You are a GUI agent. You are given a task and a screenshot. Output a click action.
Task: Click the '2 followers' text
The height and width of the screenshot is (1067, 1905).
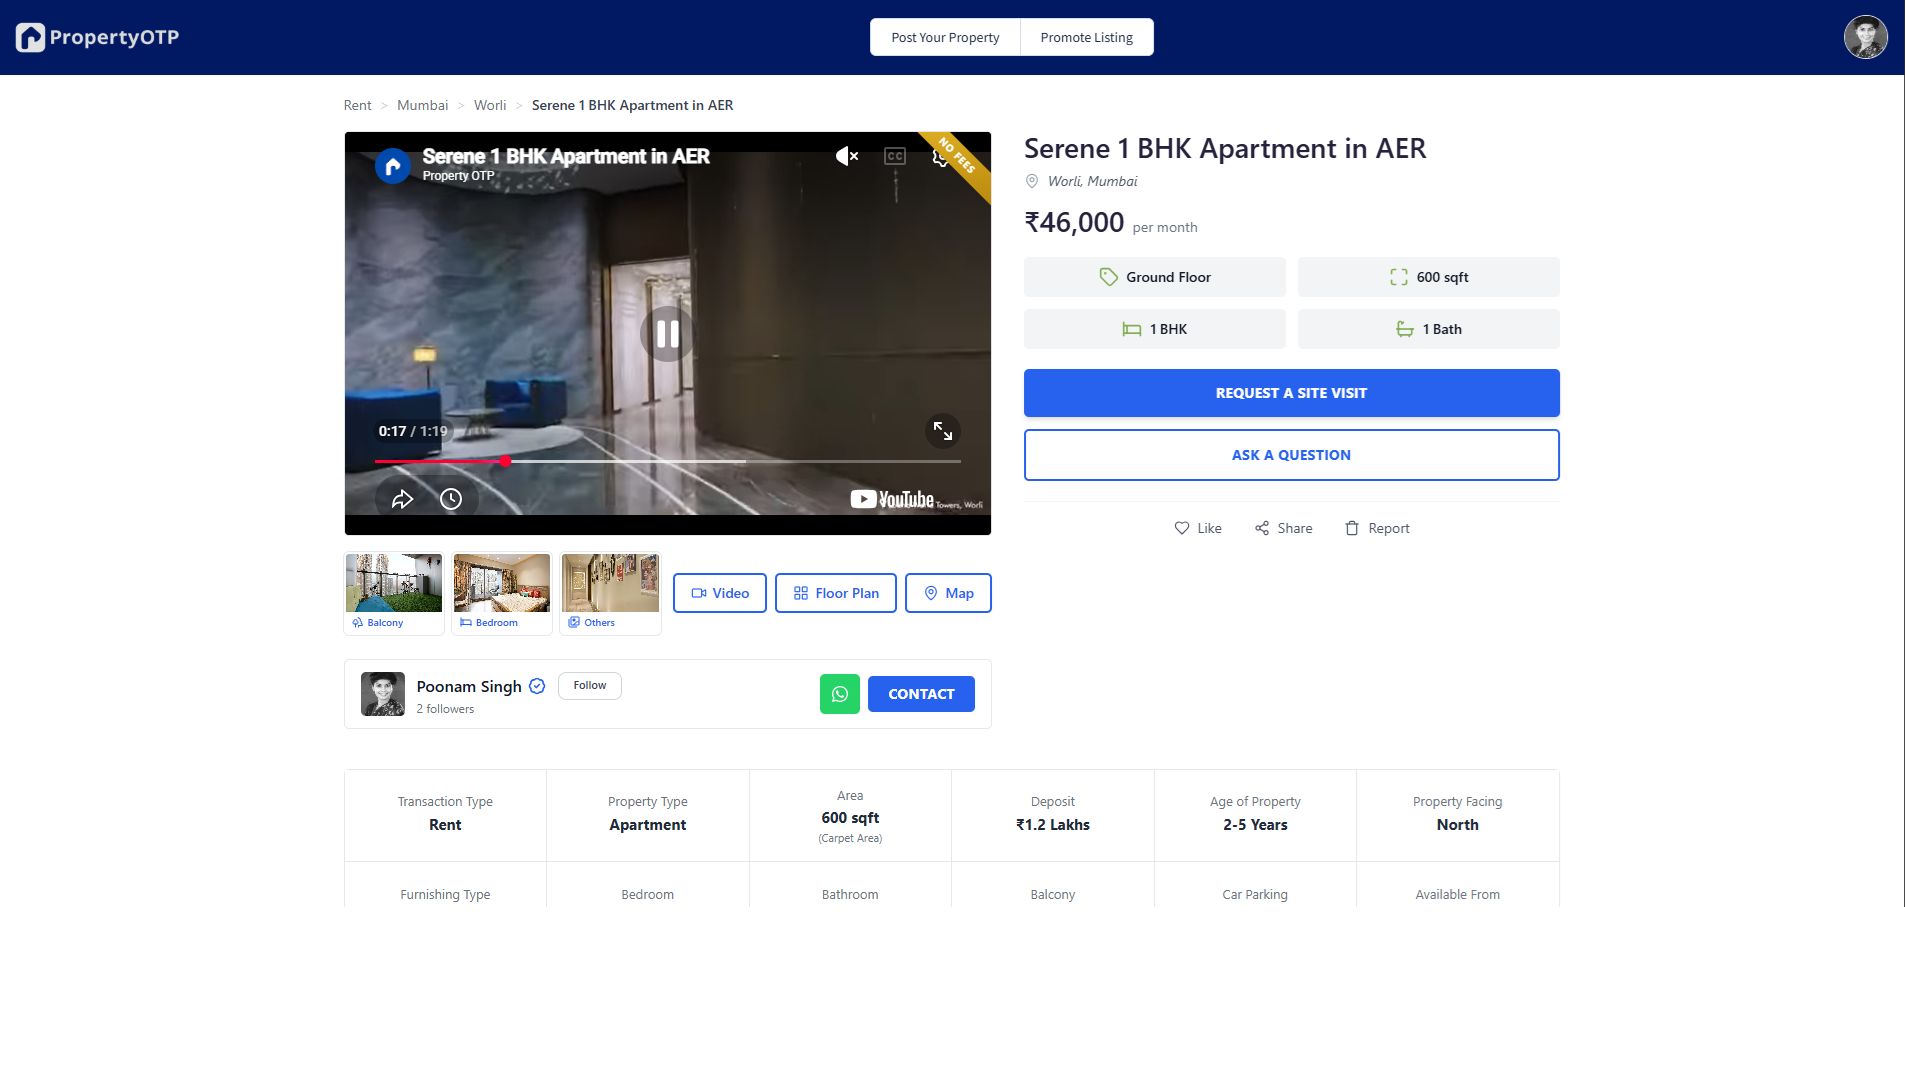tap(445, 709)
